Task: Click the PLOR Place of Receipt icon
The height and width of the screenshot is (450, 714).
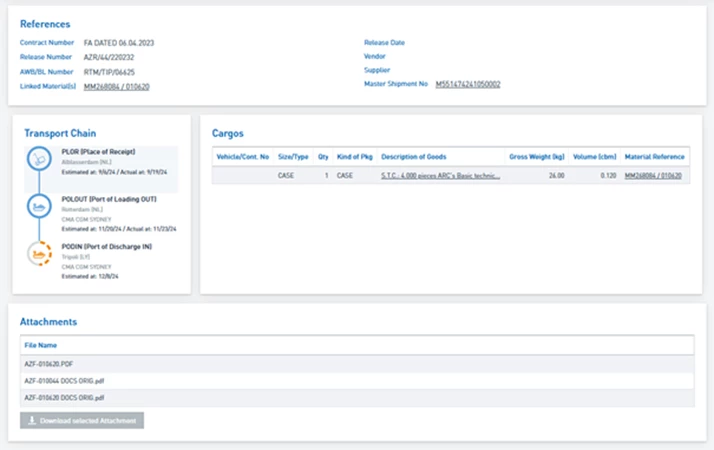Action: pos(39,158)
